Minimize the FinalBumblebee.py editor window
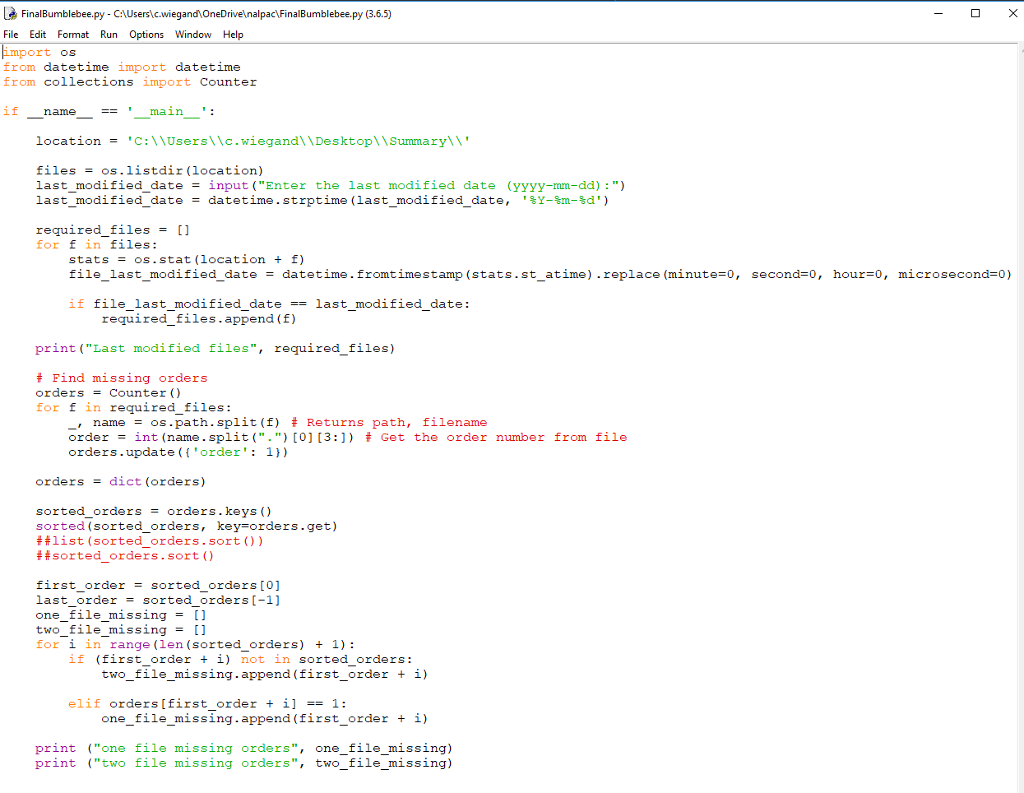 coord(938,13)
